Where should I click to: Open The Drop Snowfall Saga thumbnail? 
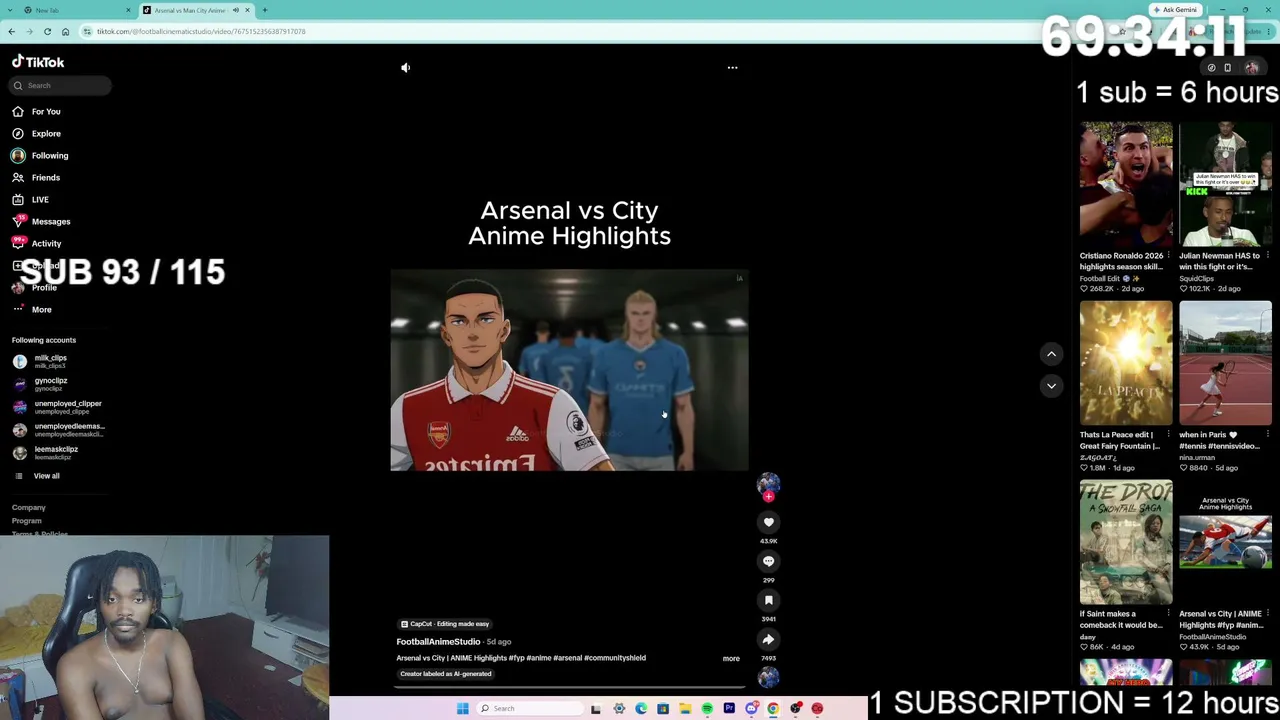[1126, 542]
